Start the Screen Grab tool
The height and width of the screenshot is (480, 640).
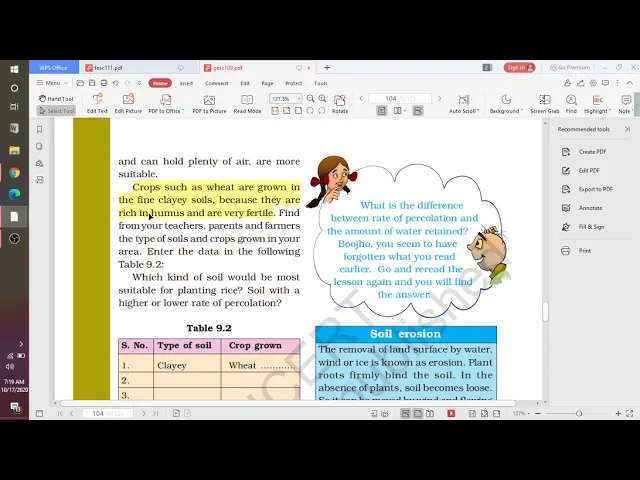click(544, 104)
